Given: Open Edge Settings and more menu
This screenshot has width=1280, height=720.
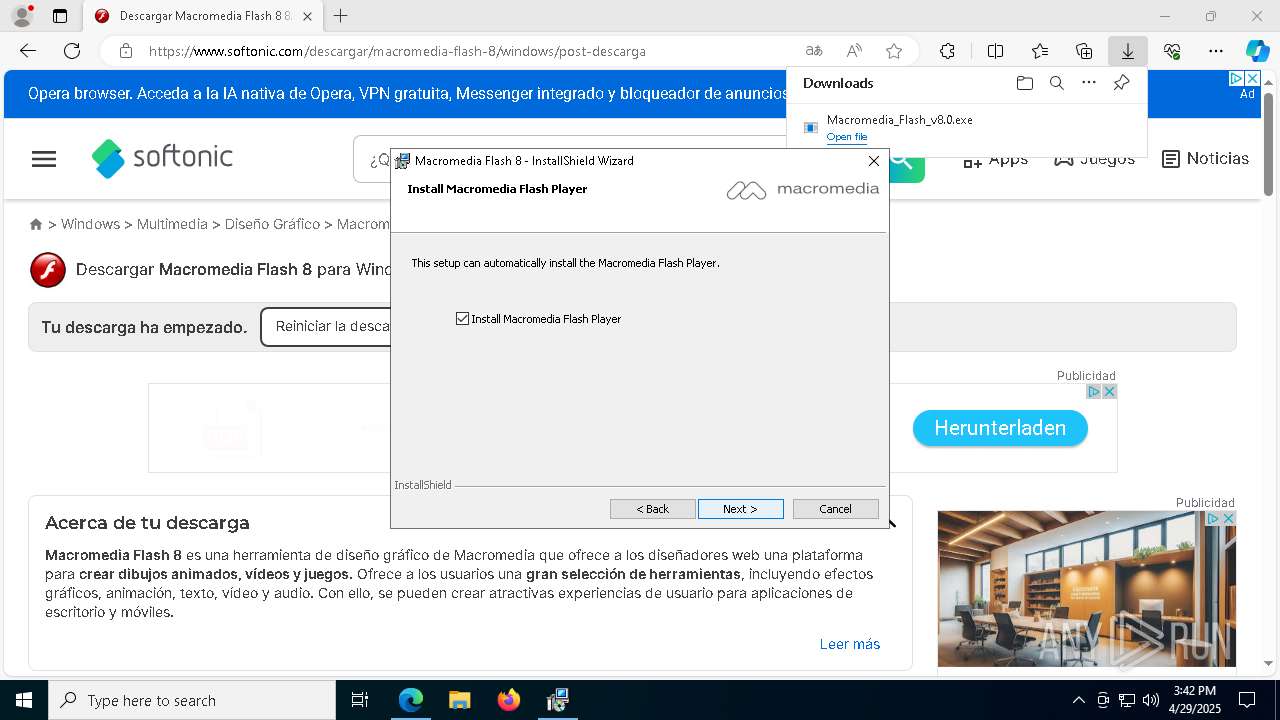Looking at the screenshot, I should coord(1216,51).
